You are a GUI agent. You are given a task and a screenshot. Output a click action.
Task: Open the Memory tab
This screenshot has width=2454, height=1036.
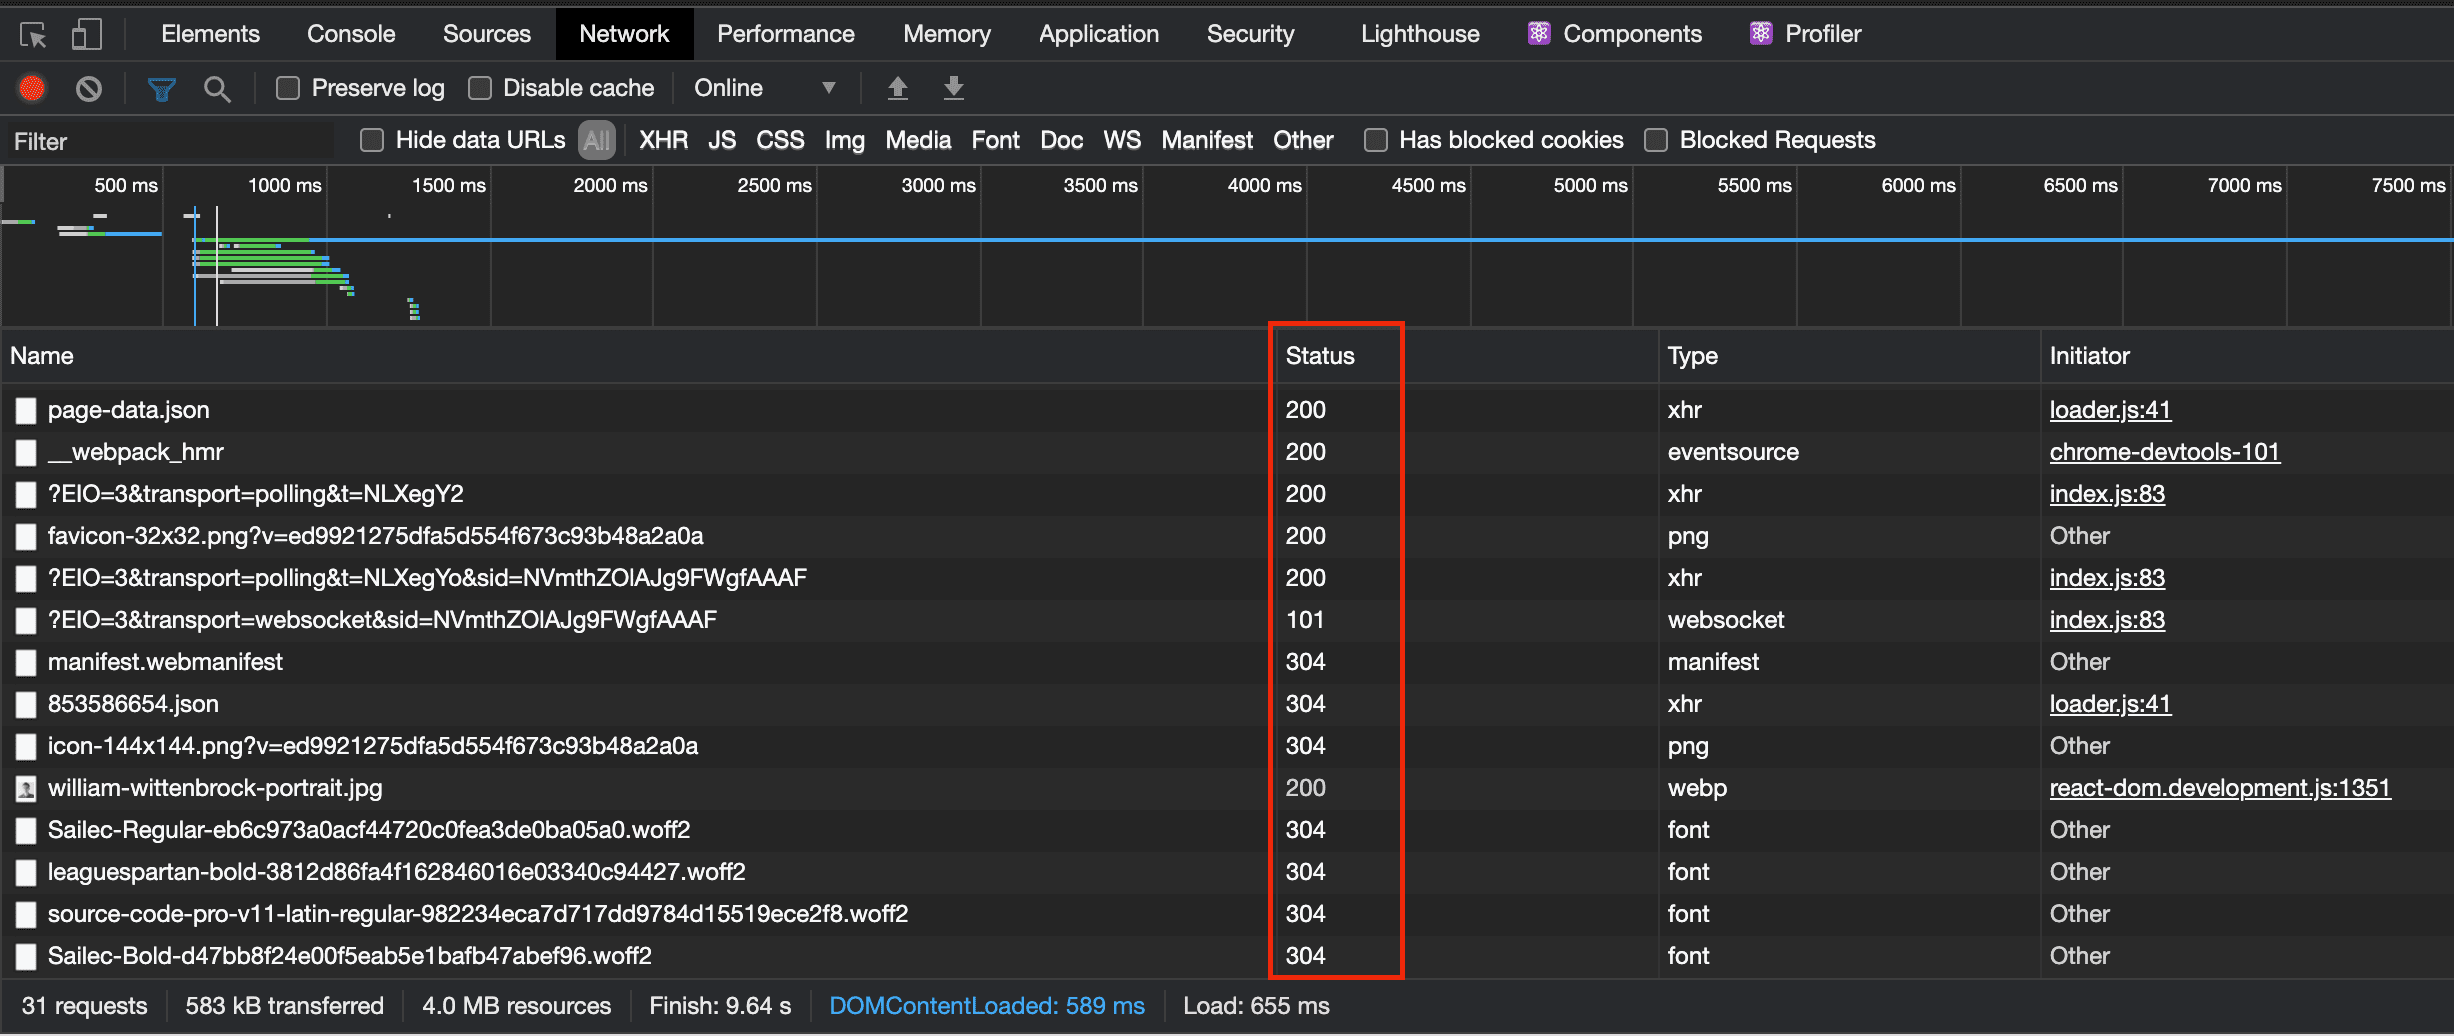pyautogui.click(x=947, y=34)
